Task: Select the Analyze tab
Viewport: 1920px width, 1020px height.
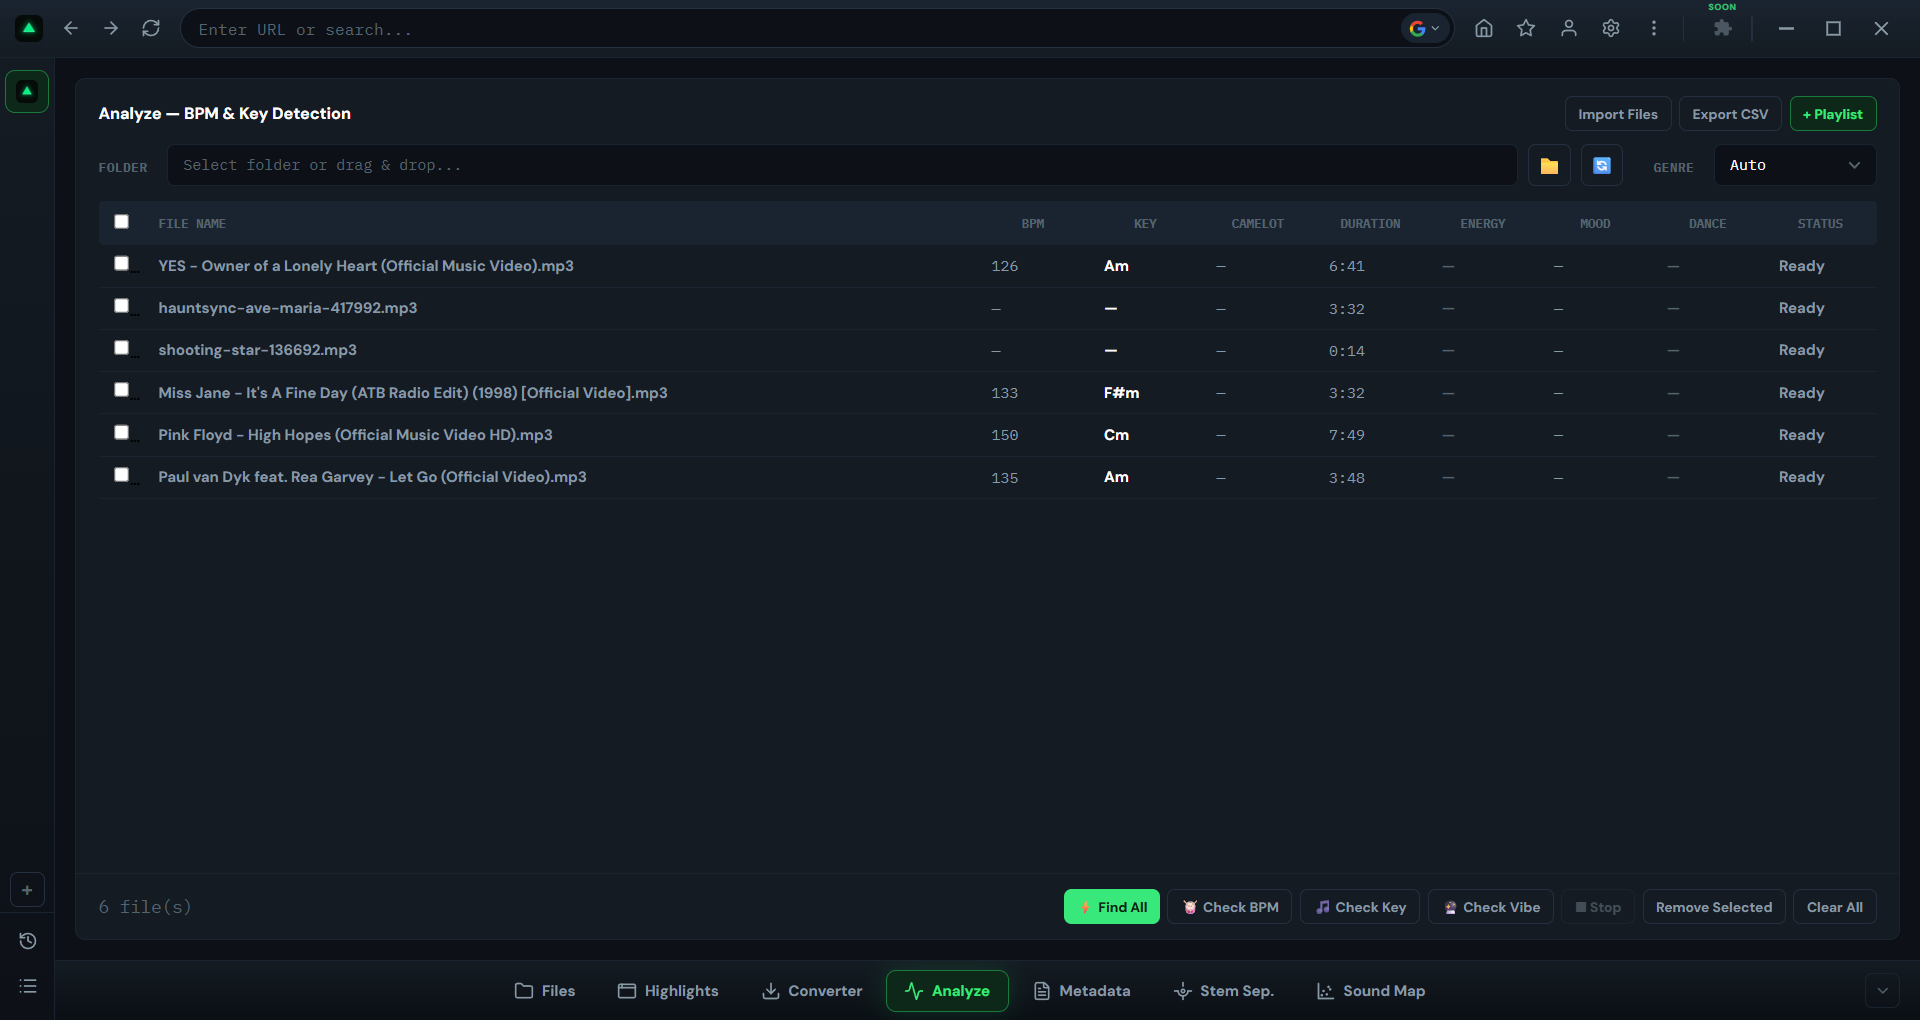Action: (947, 991)
